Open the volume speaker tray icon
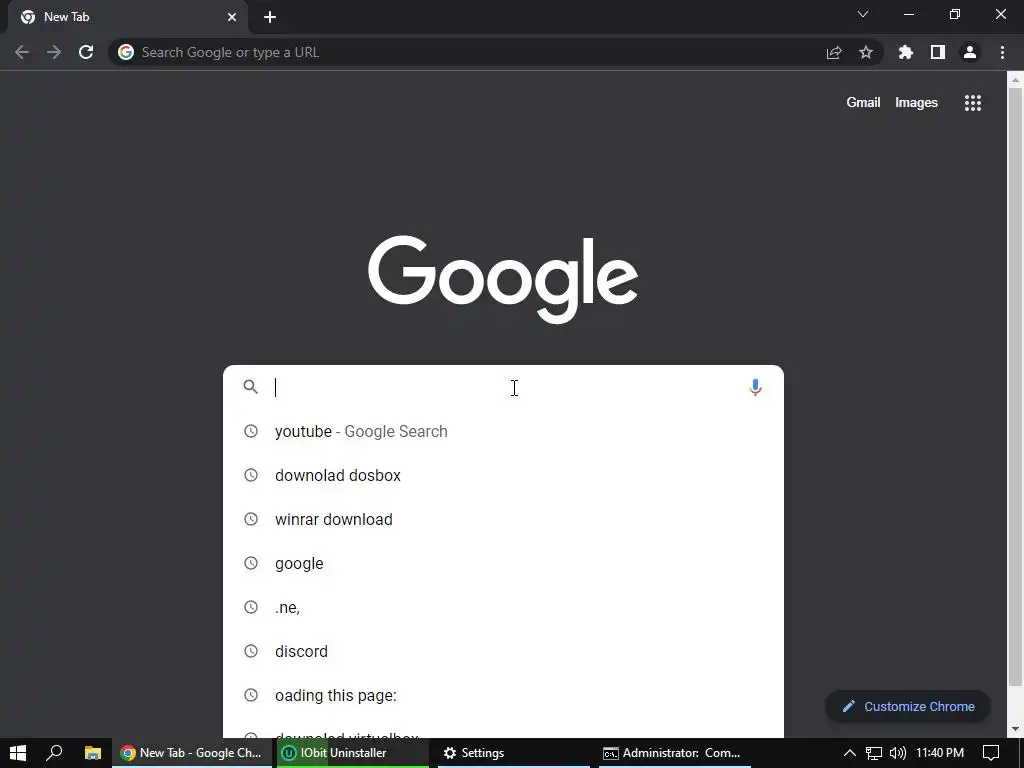Image resolution: width=1024 pixels, height=768 pixels. tap(898, 753)
